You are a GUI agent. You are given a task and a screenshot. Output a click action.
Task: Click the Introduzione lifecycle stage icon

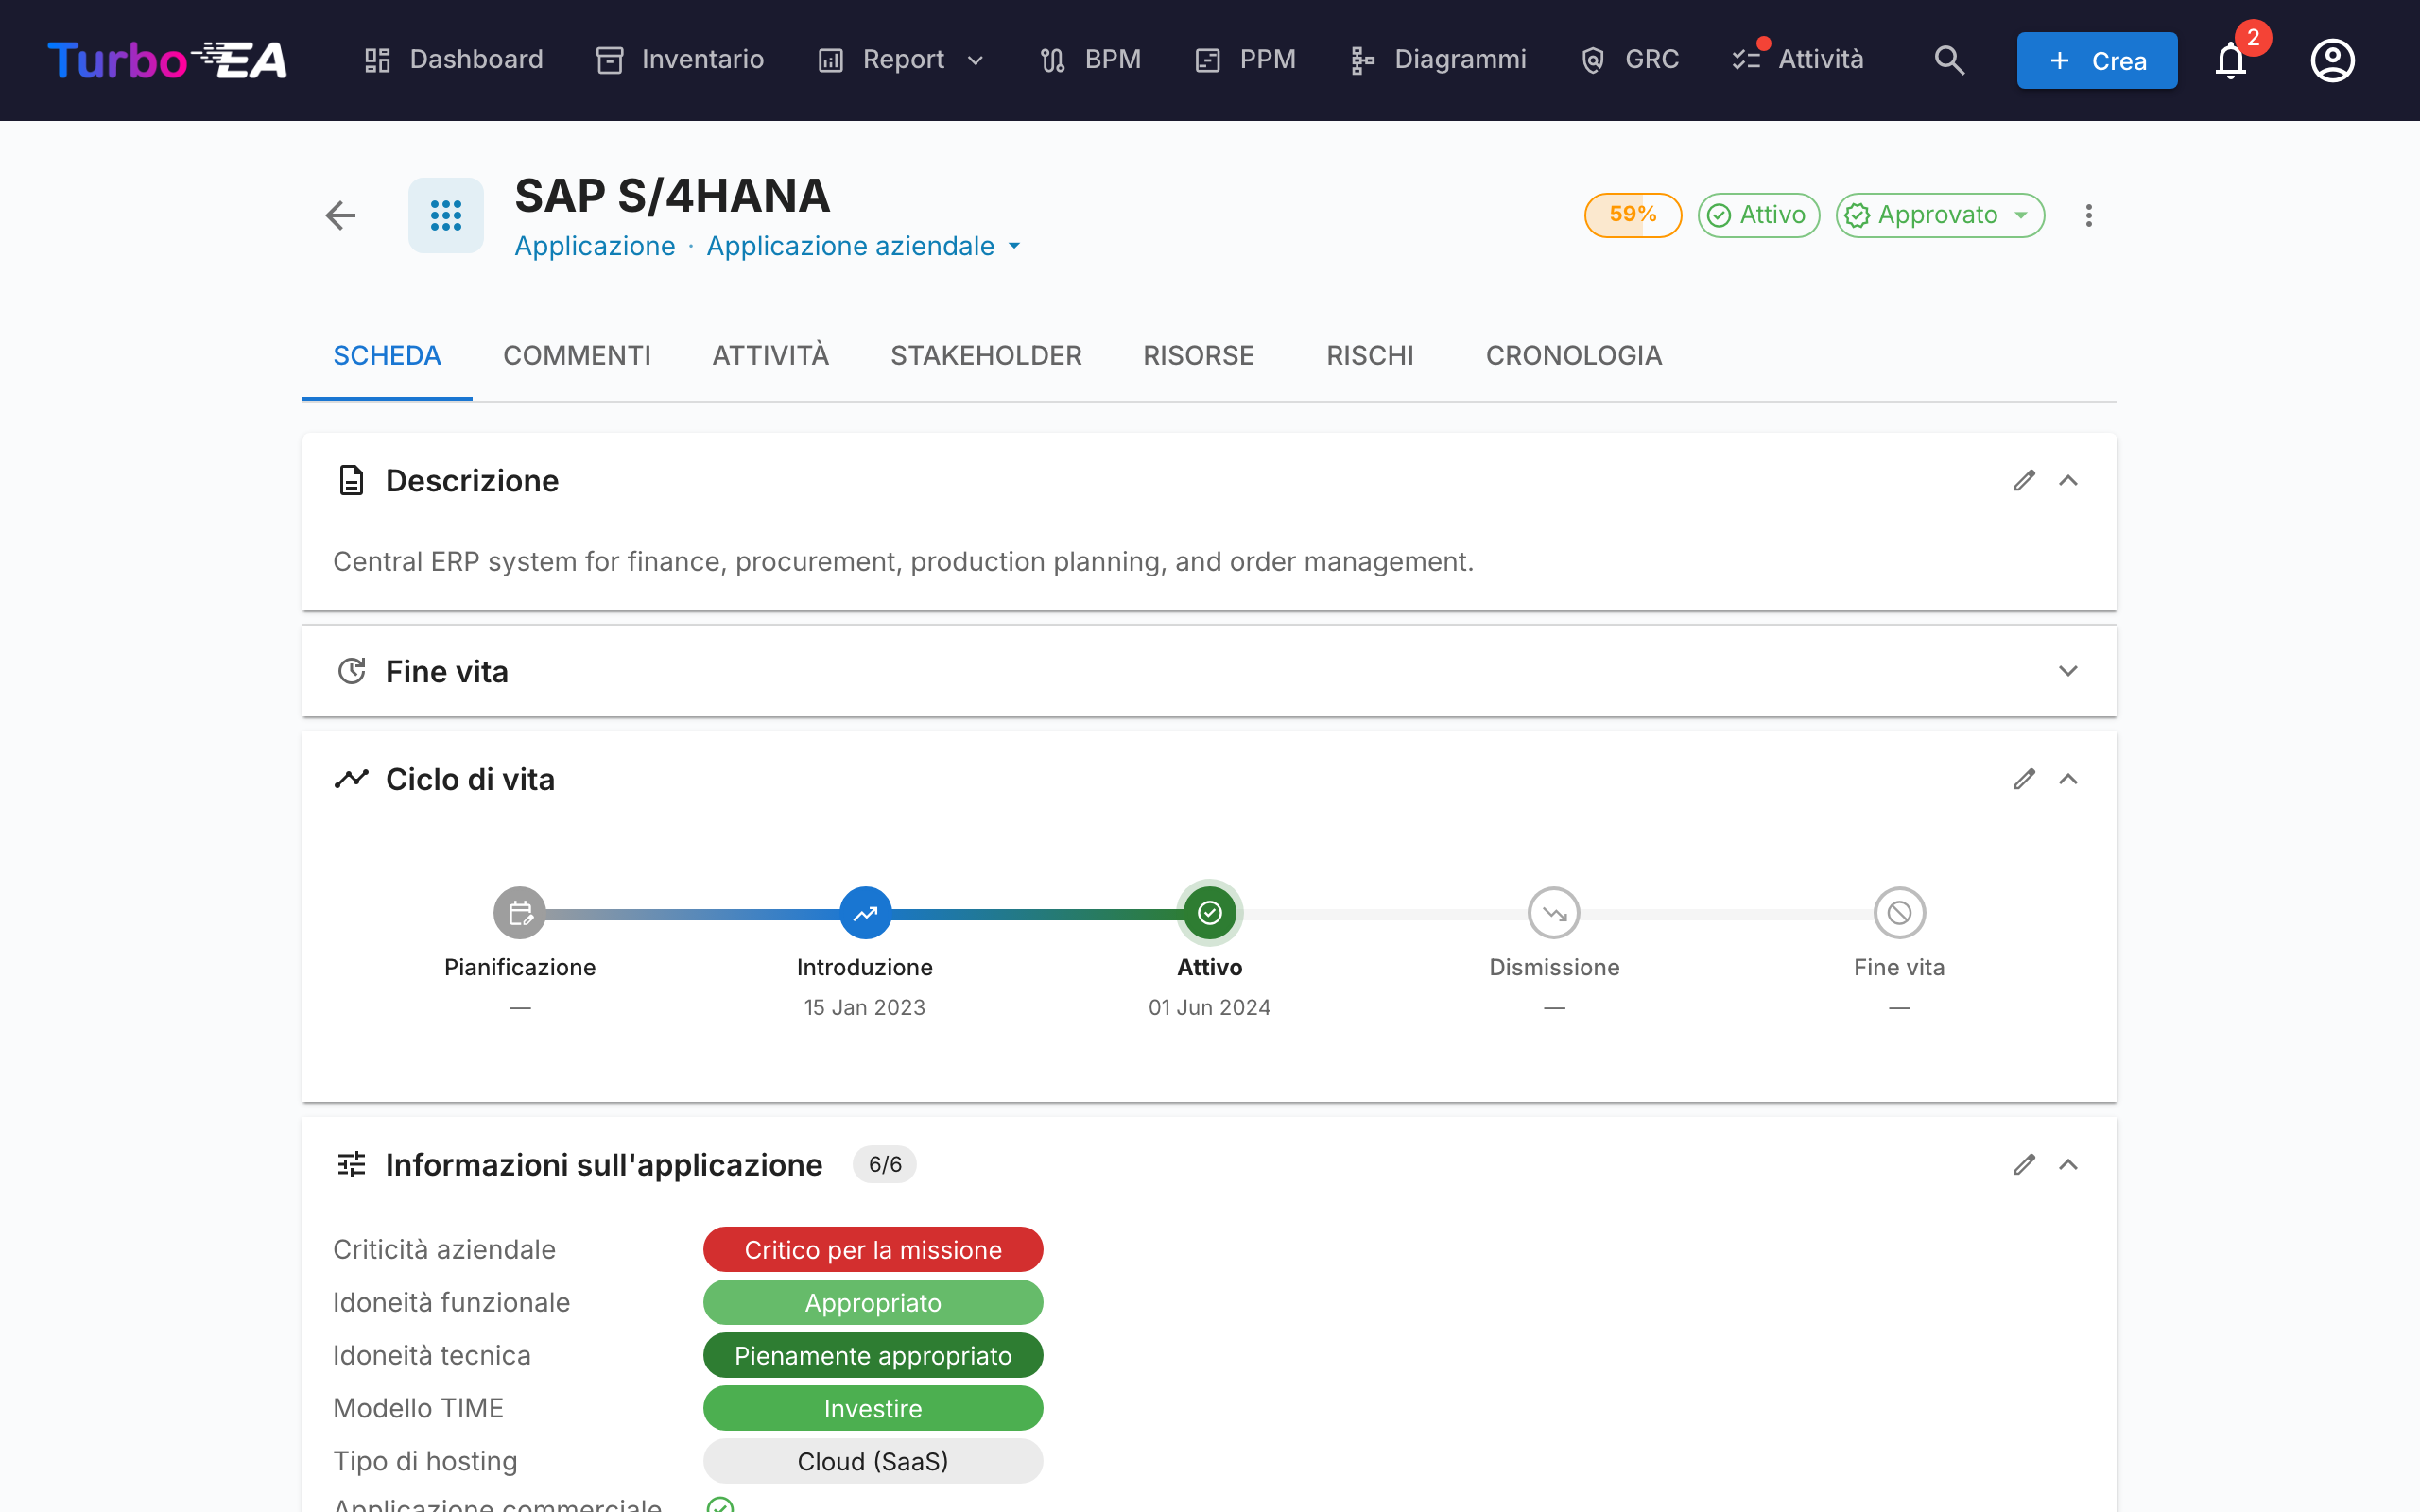(x=865, y=913)
